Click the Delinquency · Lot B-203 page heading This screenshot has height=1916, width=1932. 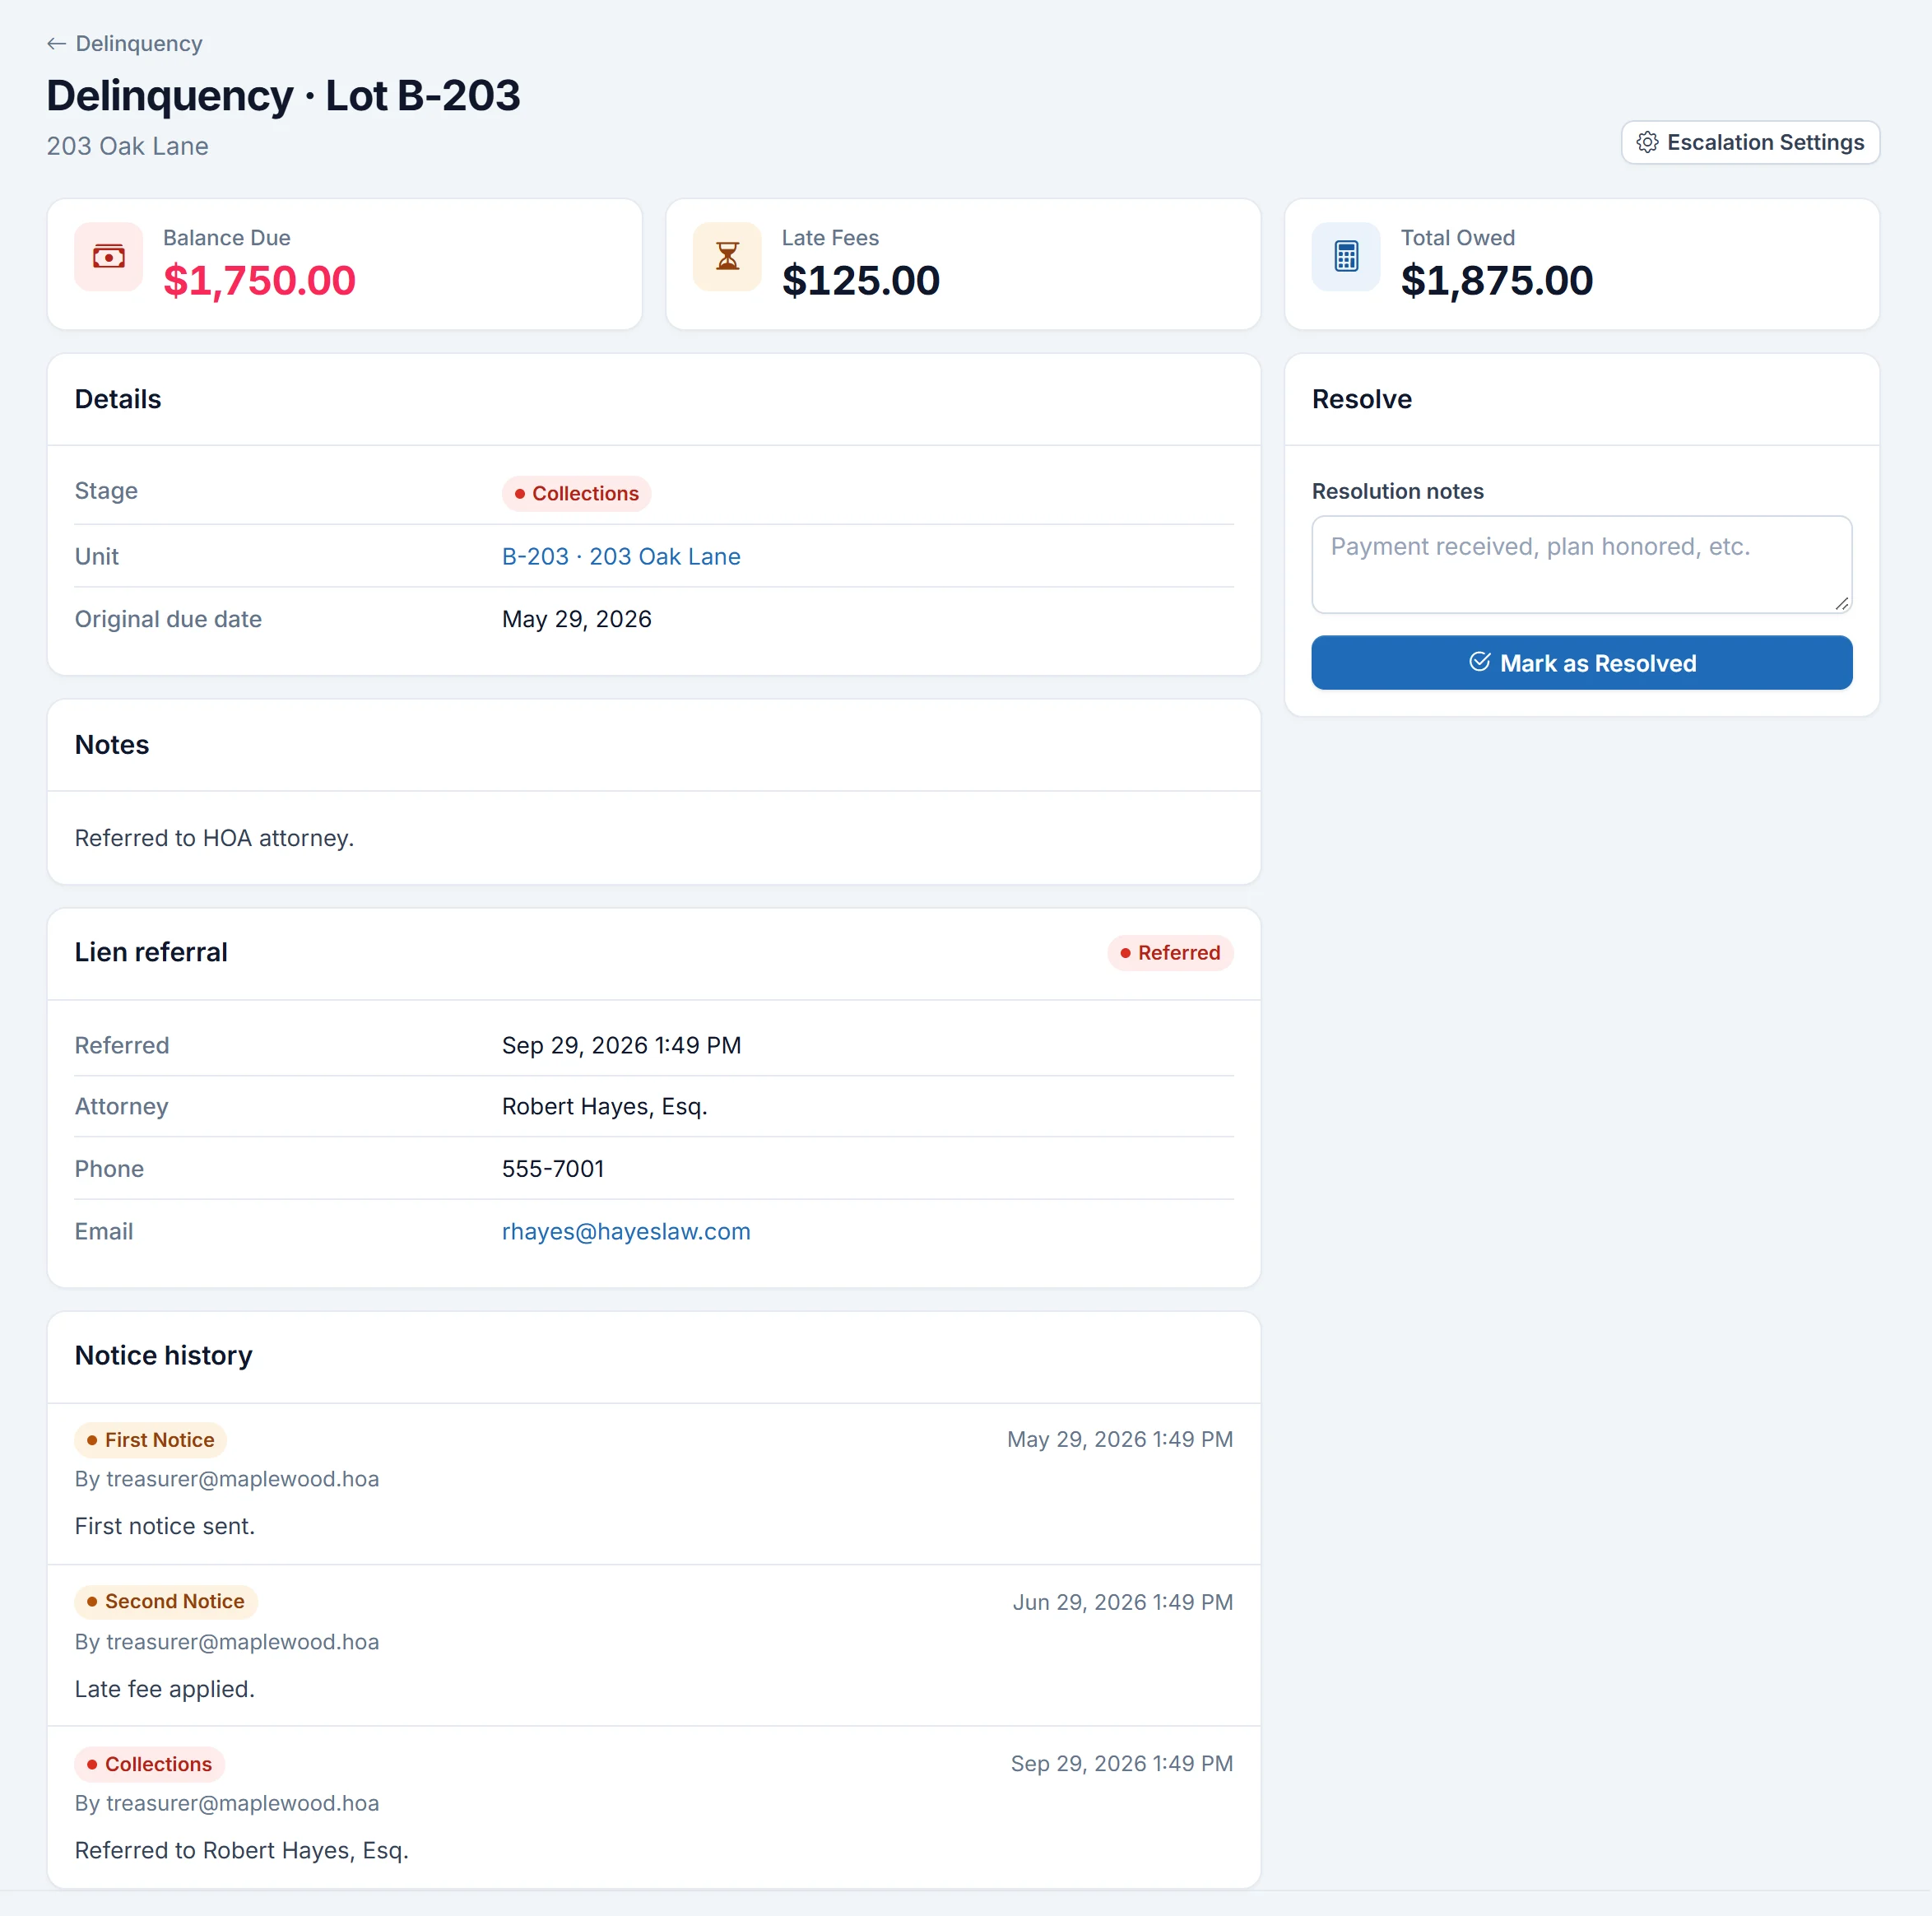(283, 96)
